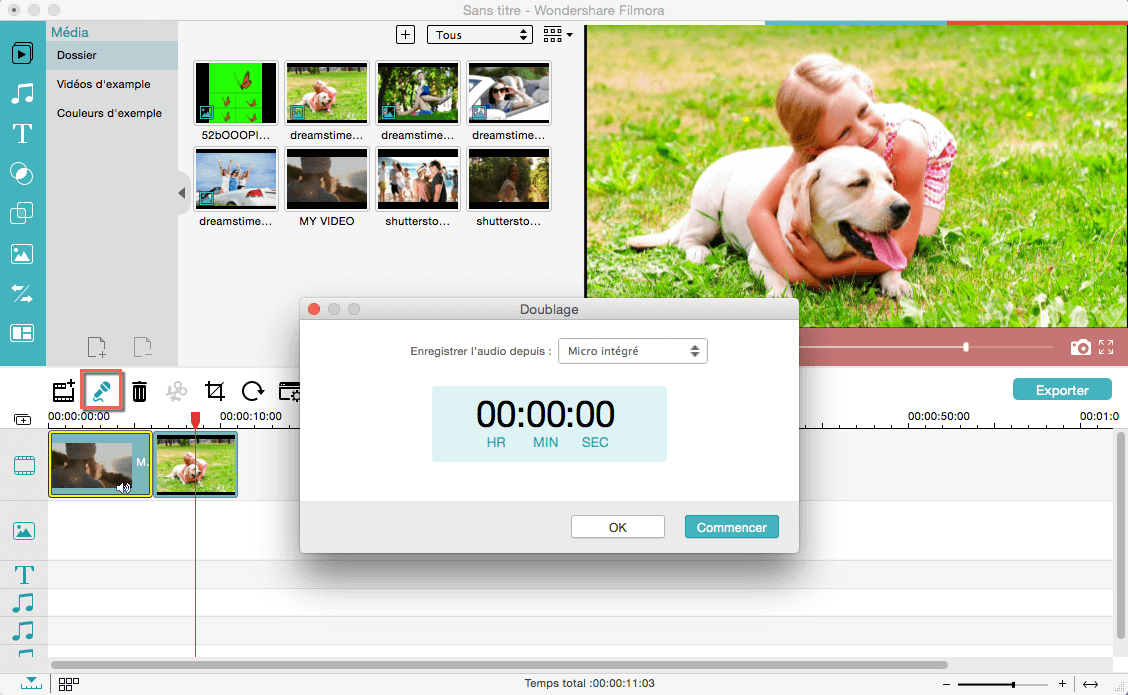Click the voiceover microphone icon in toolbar
Viewport: 1128px width, 695px height.
(x=101, y=390)
